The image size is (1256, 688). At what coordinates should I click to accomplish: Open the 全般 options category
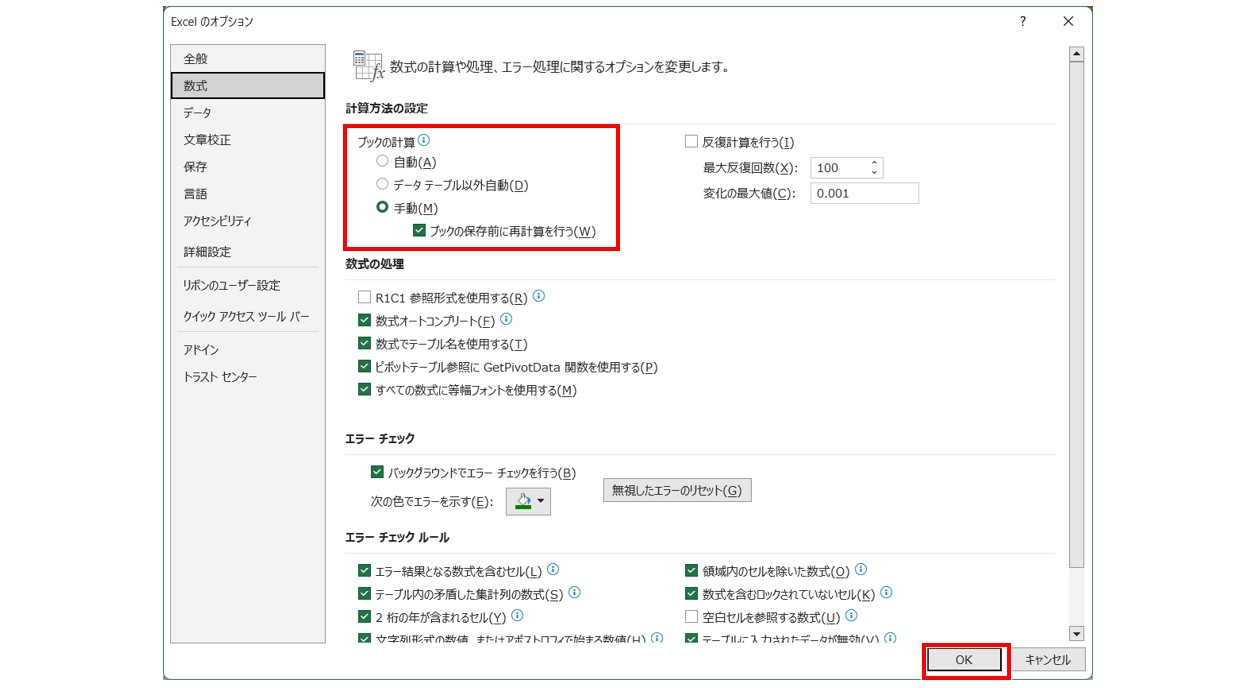[248, 59]
